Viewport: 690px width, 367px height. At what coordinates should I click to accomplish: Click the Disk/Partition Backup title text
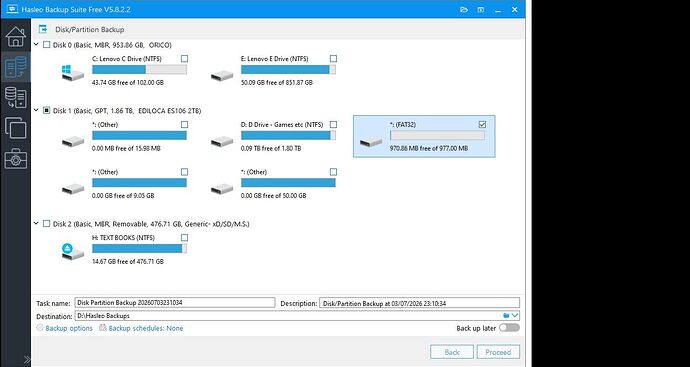(89, 29)
